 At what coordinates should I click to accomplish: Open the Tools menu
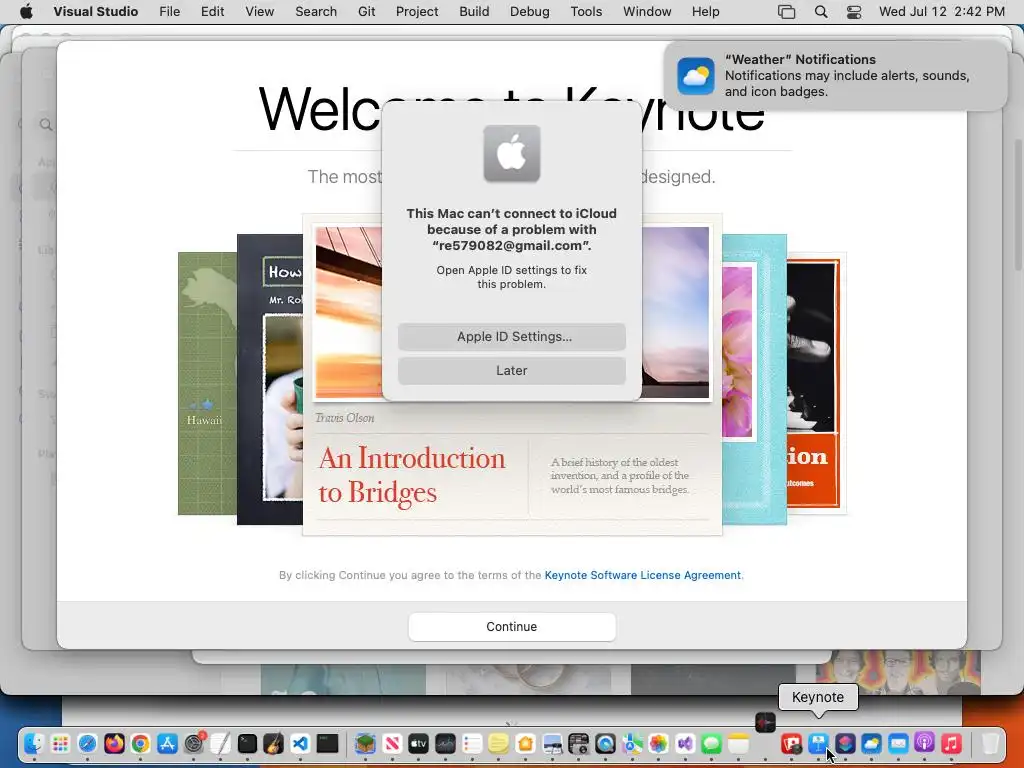click(x=586, y=12)
